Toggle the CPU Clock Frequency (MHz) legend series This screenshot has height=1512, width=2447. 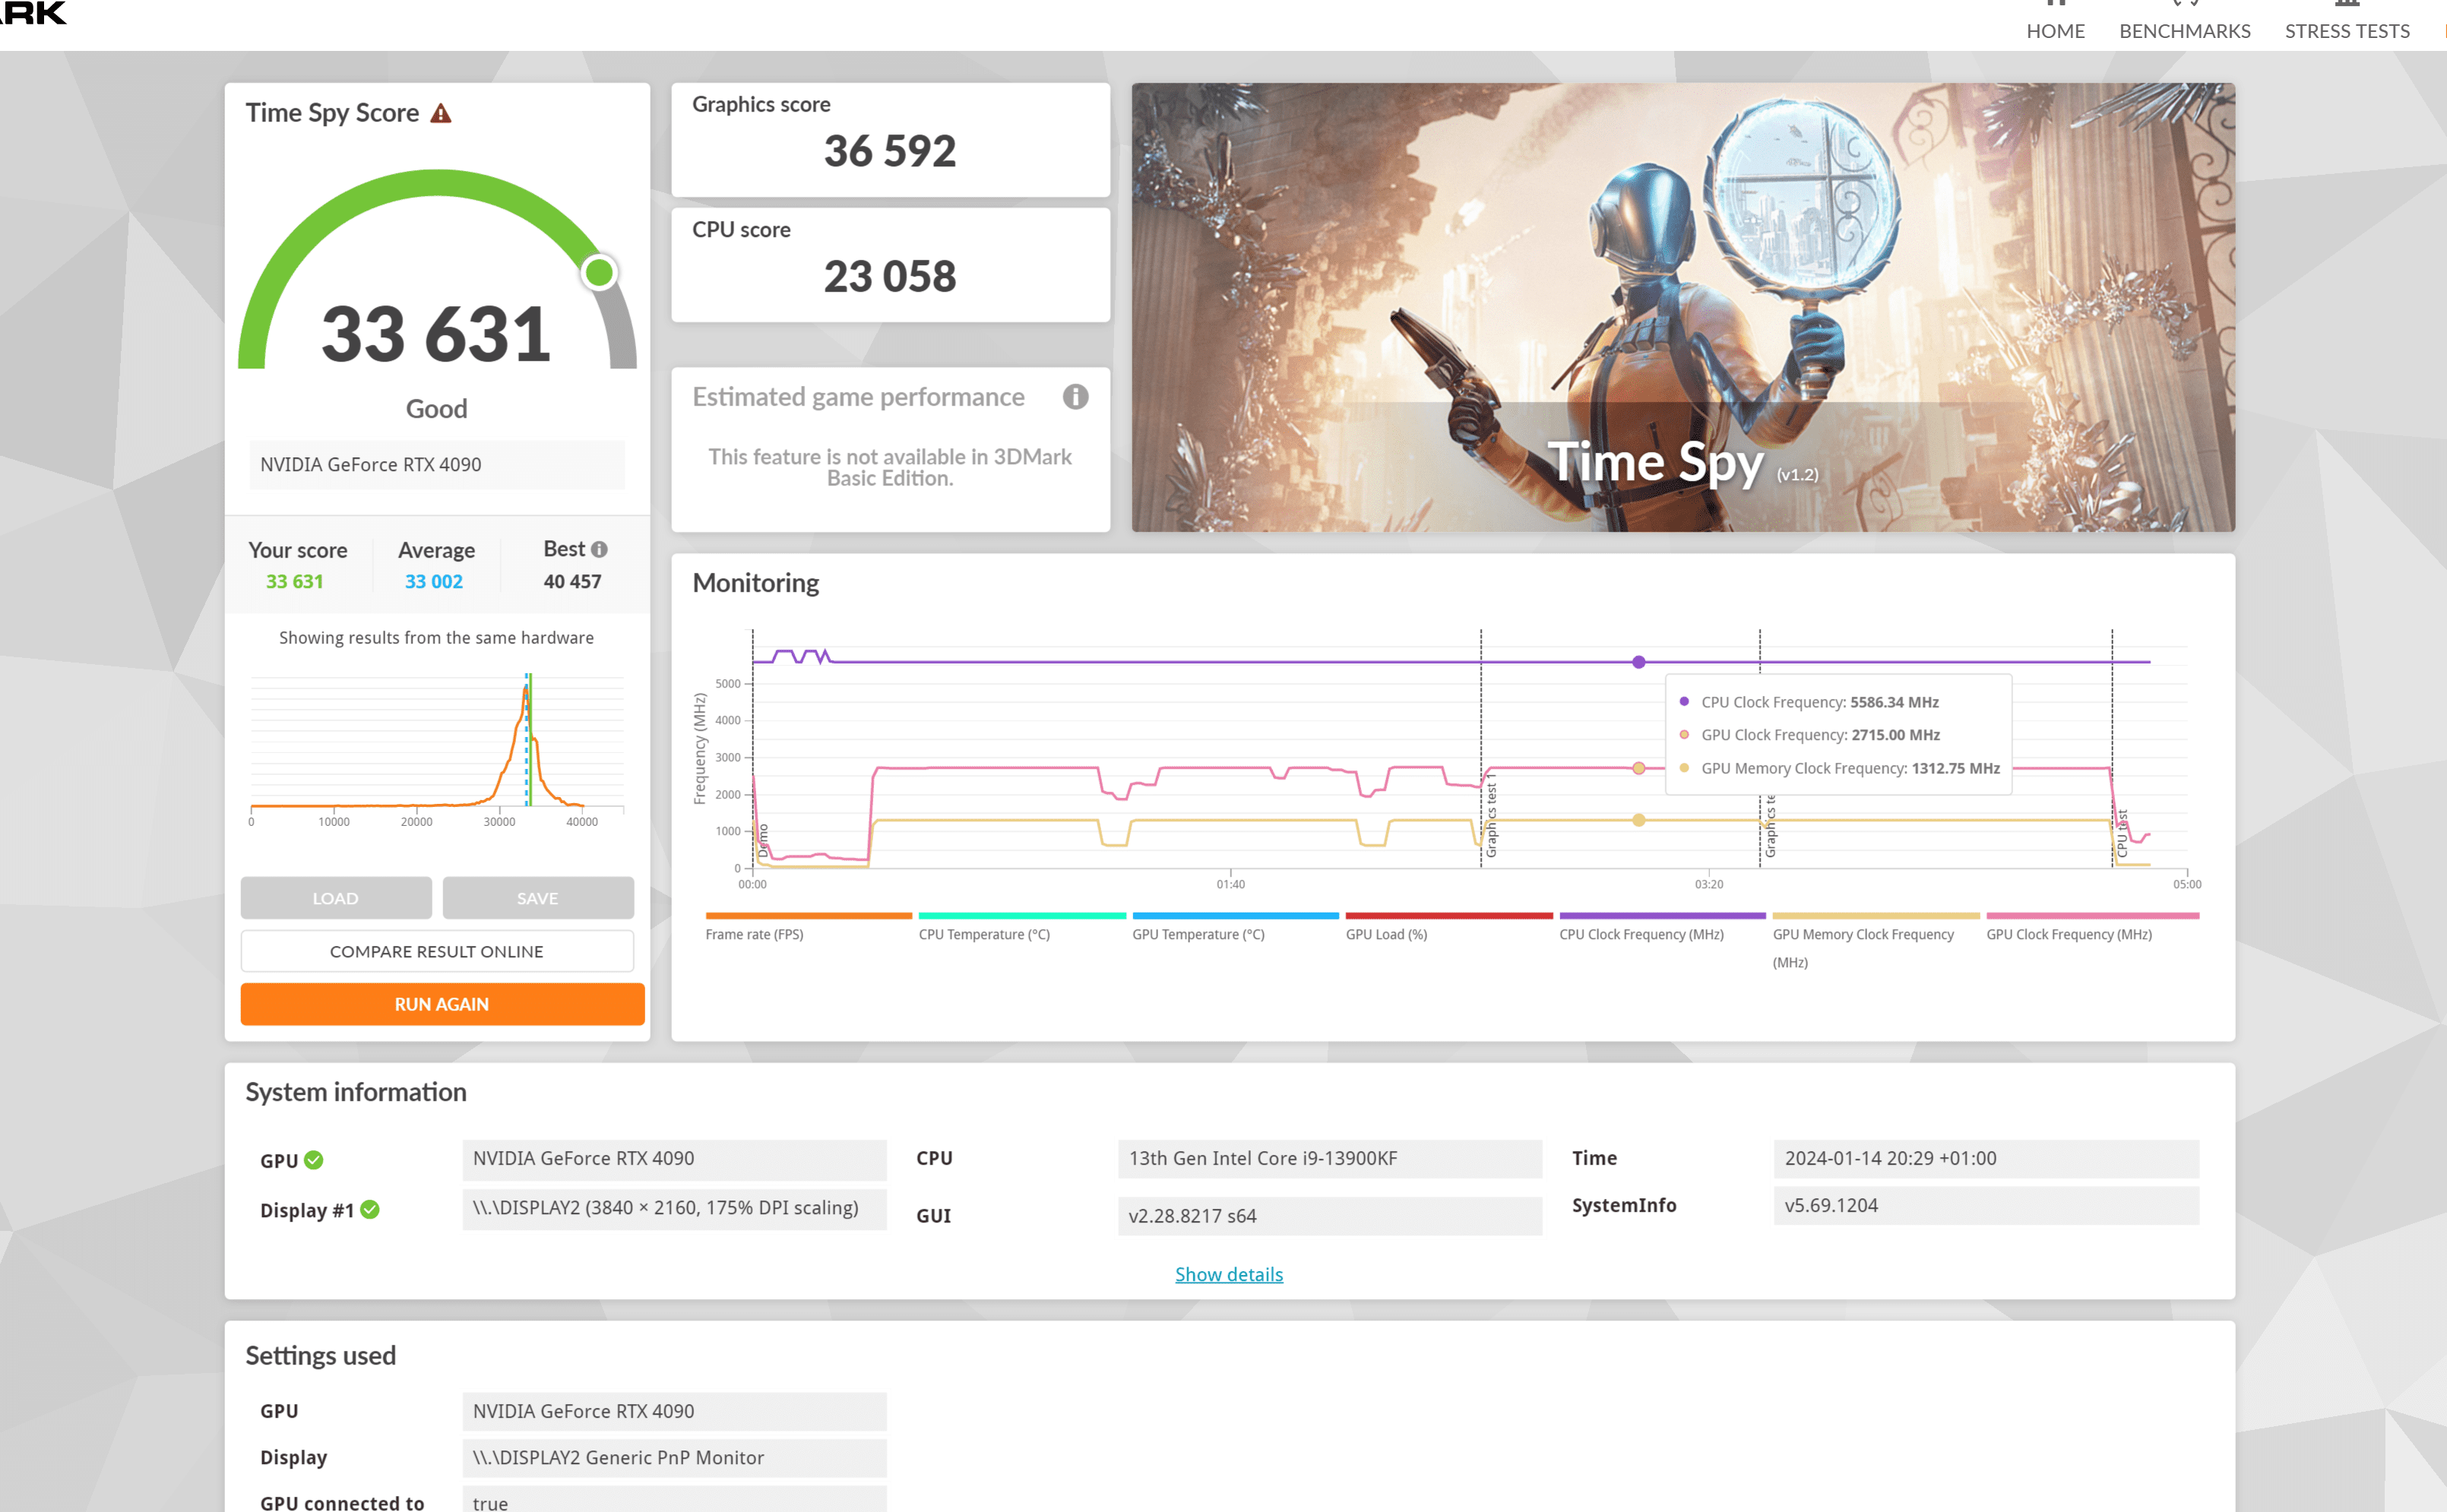(x=1662, y=928)
